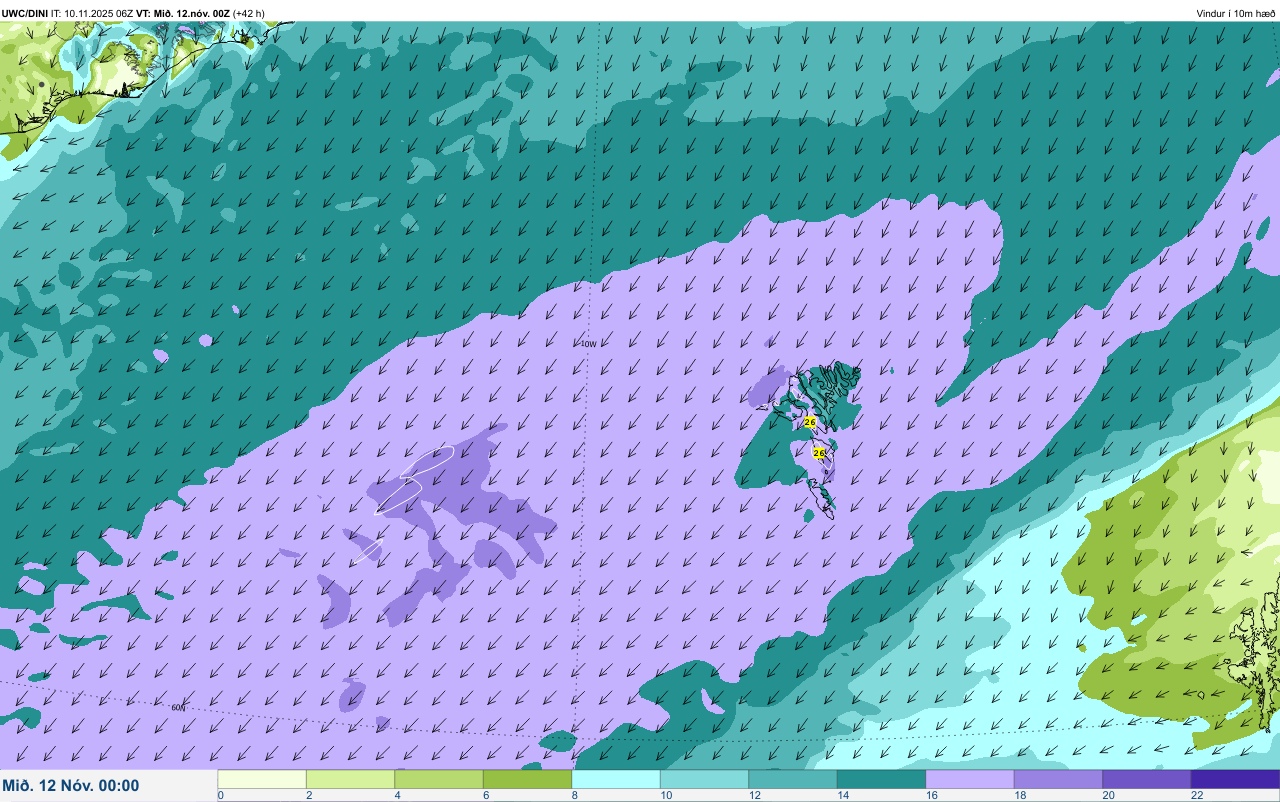
Task: Click the pale yellow 0–2 legend swatch
Action: (x=262, y=779)
